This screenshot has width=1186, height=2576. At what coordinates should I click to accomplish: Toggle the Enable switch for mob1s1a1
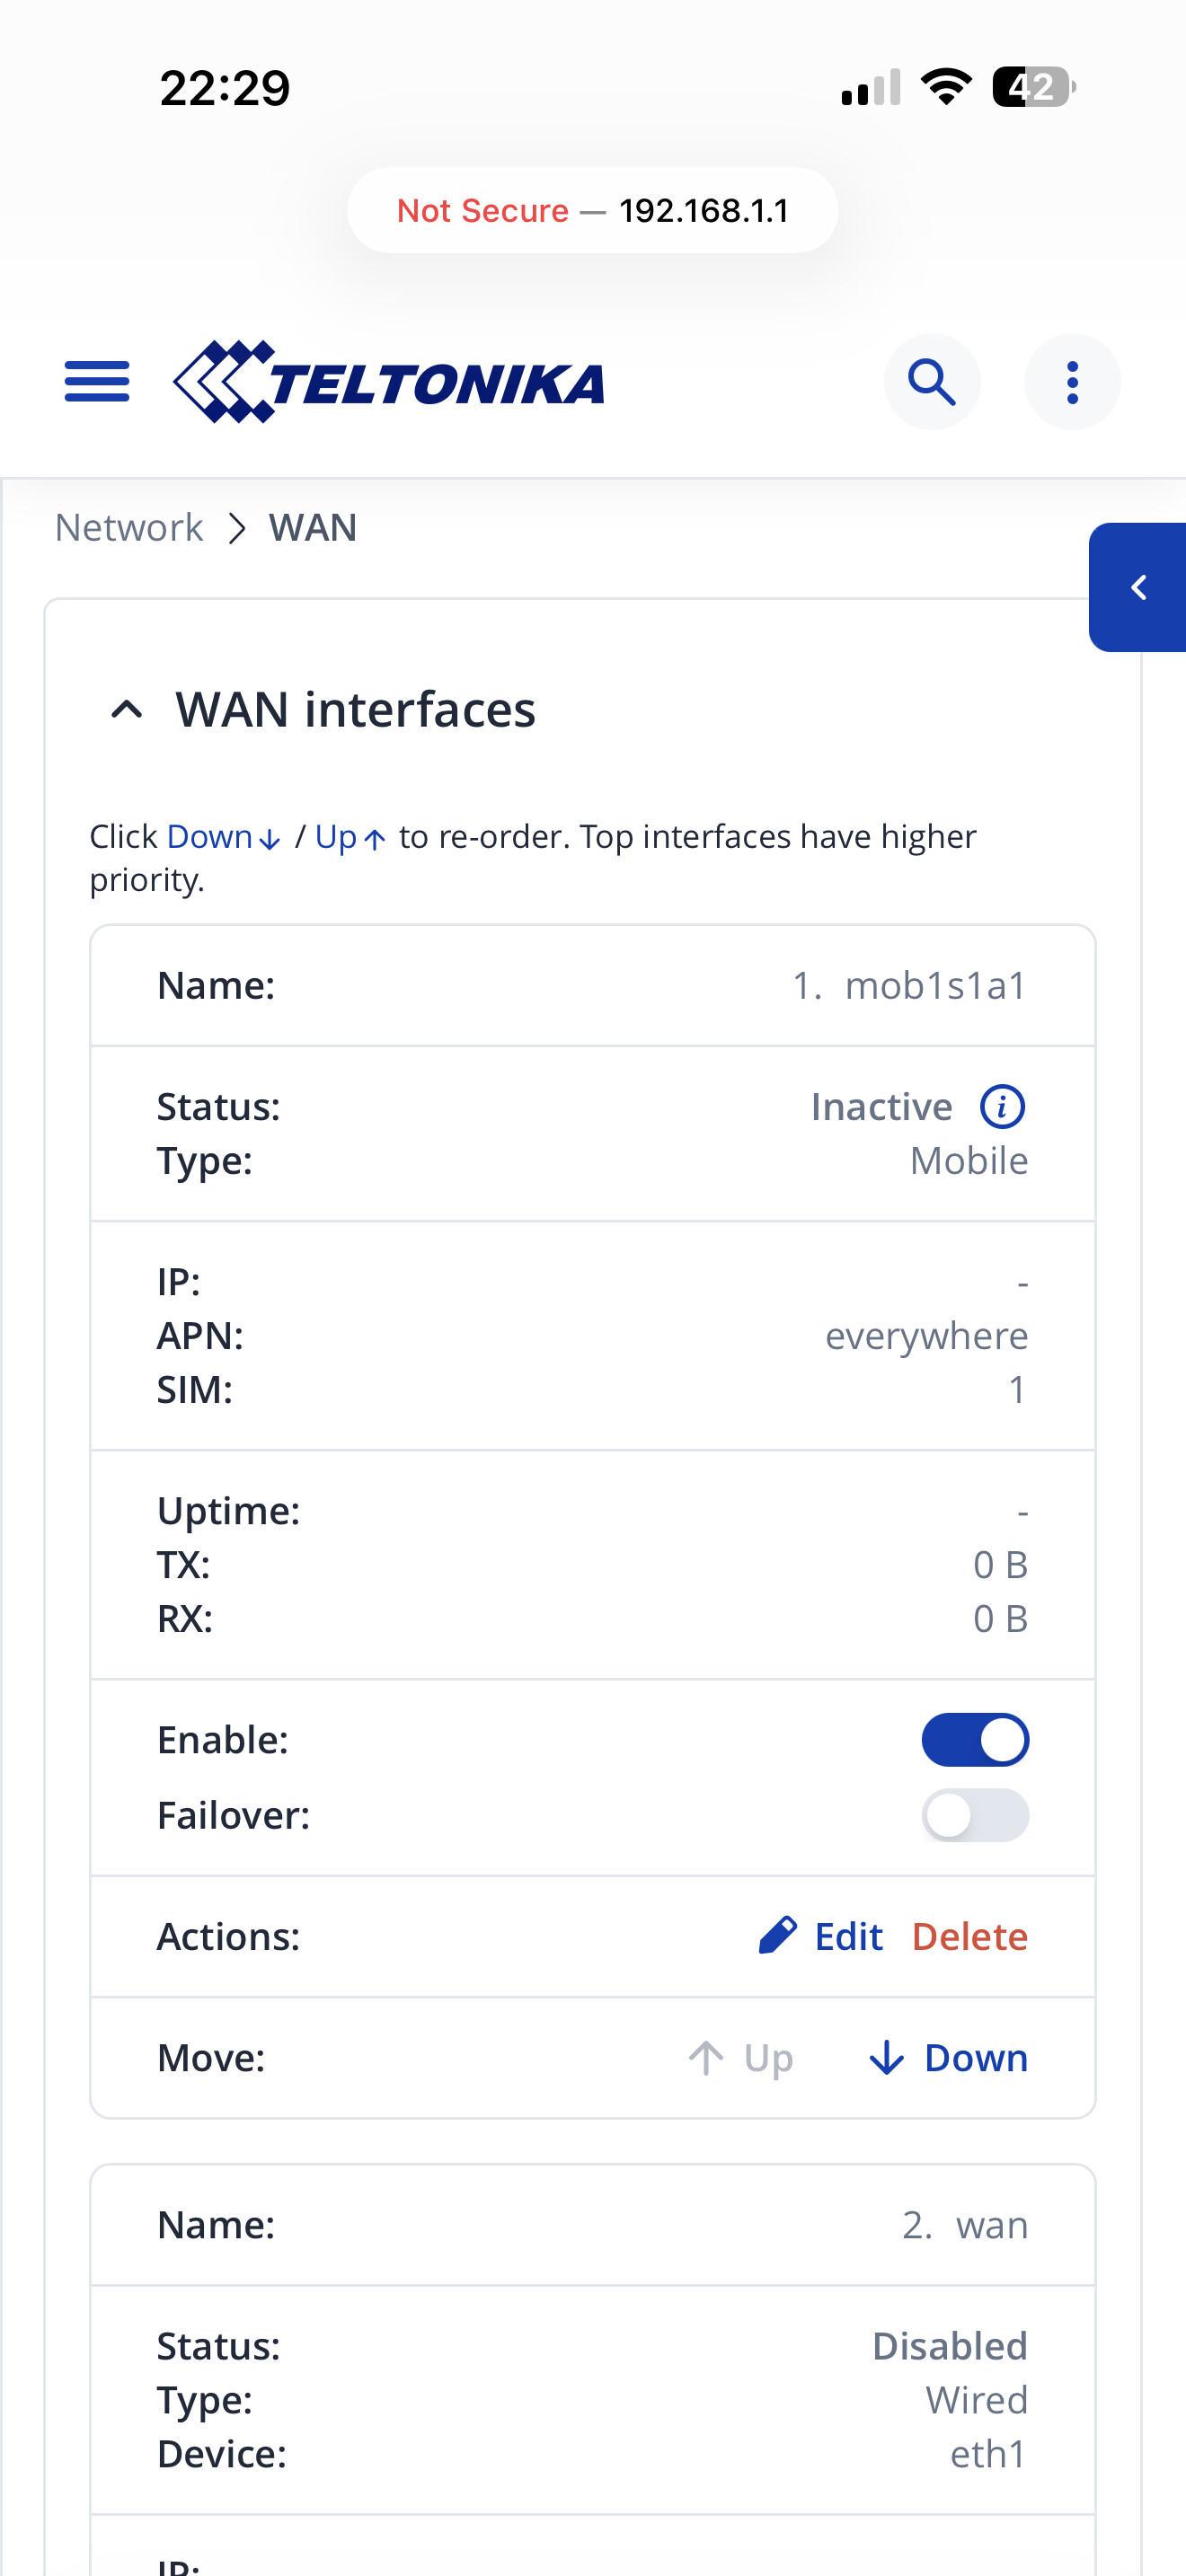pos(975,1740)
